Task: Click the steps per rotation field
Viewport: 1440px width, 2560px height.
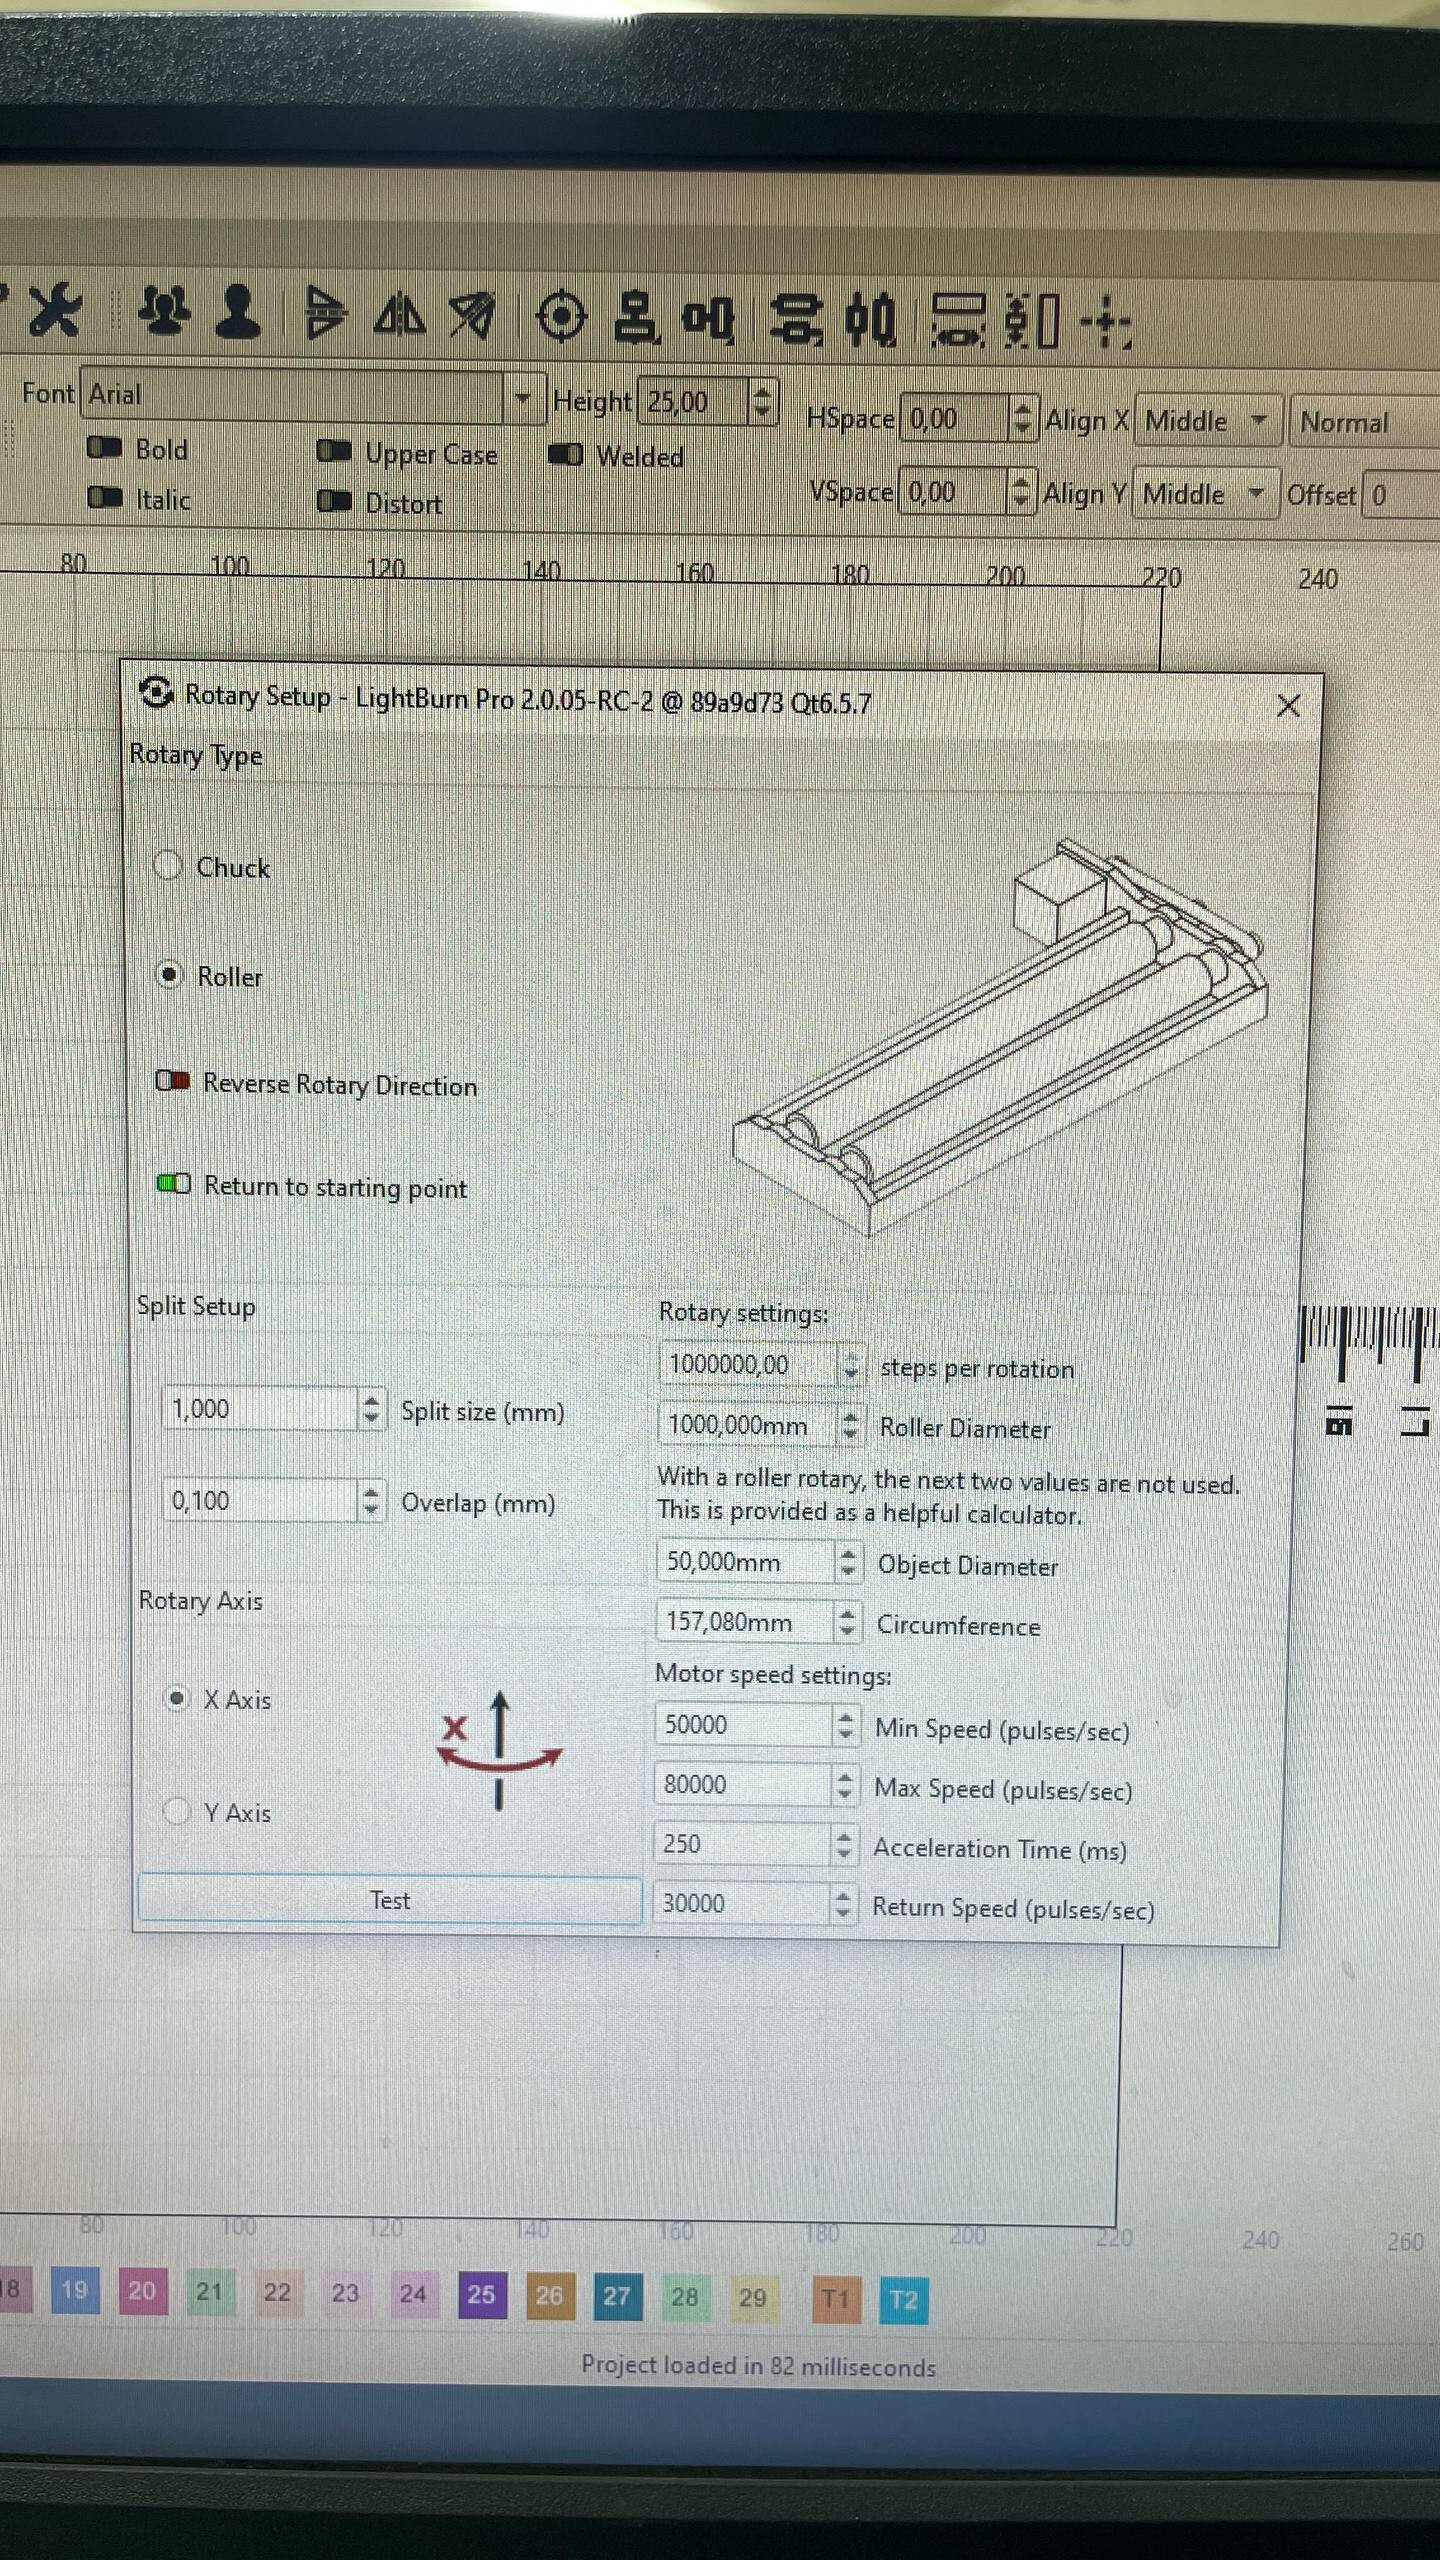Action: click(746, 1364)
